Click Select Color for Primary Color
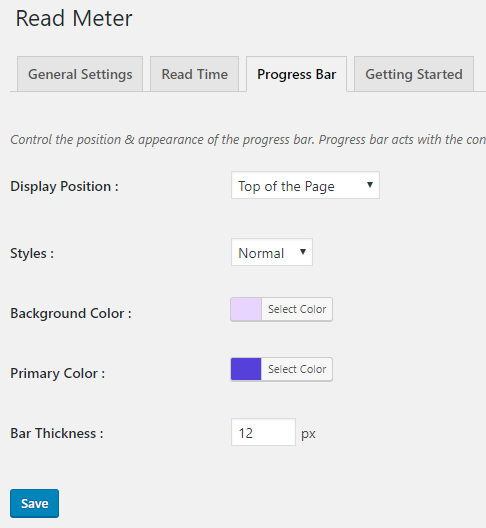 pos(297,369)
